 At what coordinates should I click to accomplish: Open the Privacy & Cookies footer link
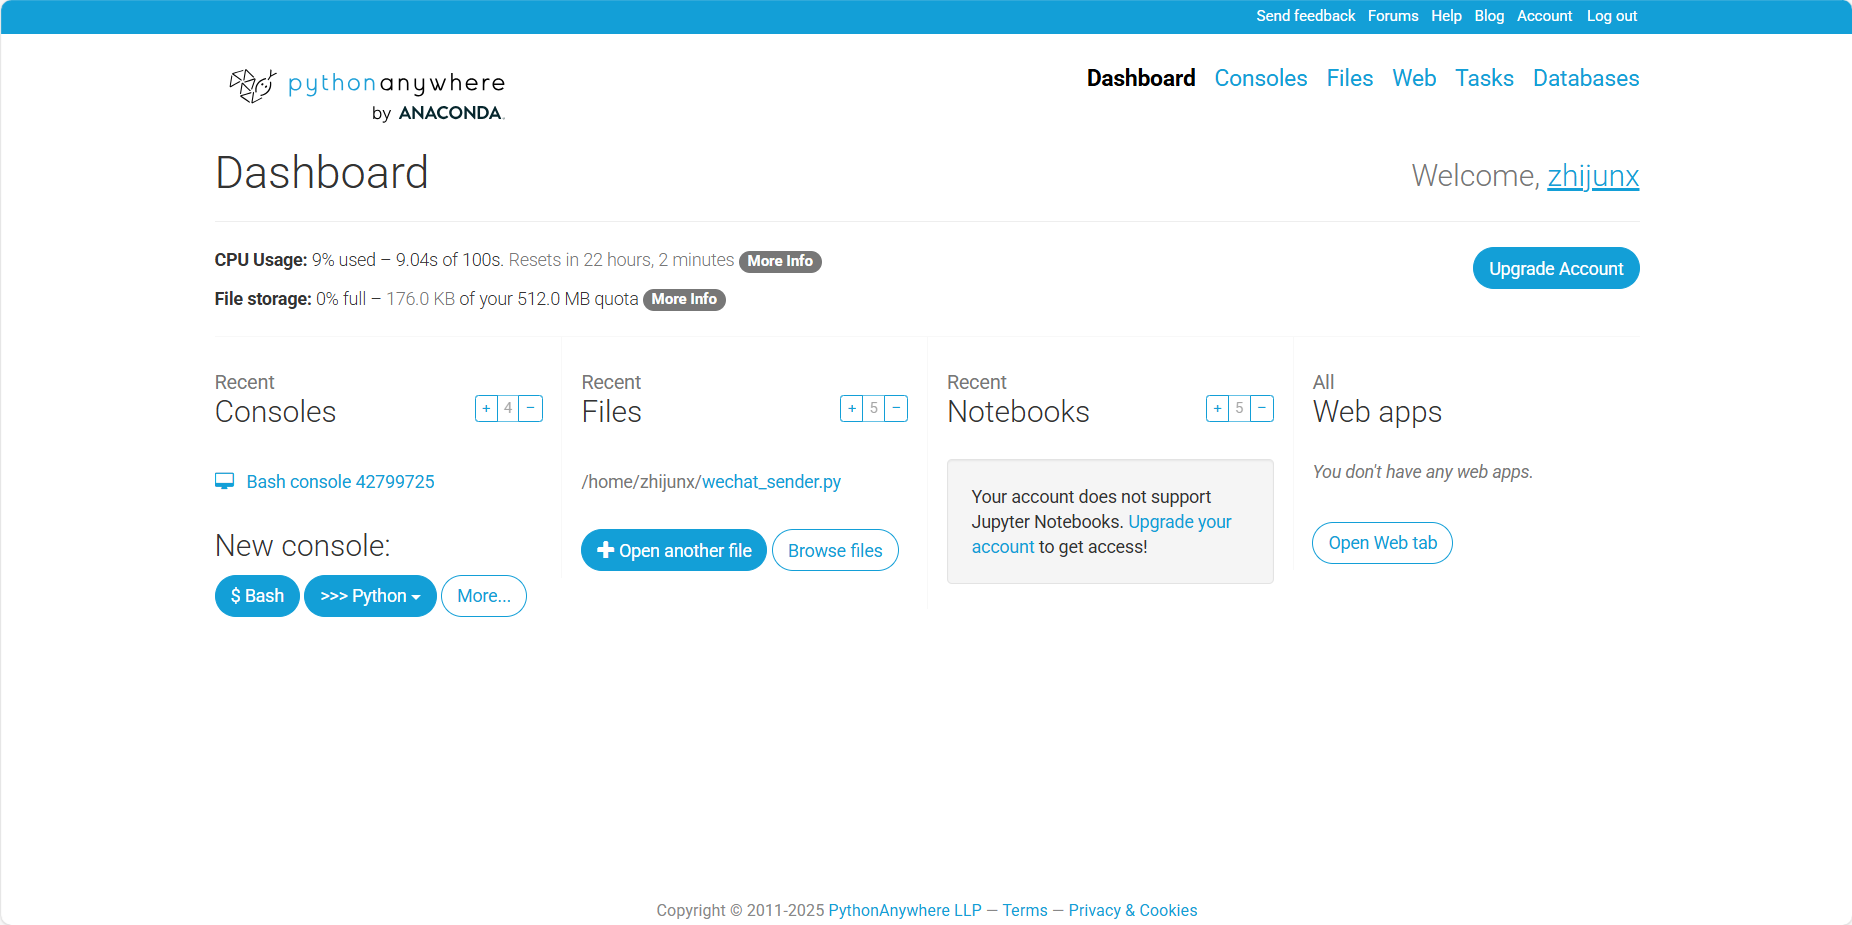point(1133,910)
